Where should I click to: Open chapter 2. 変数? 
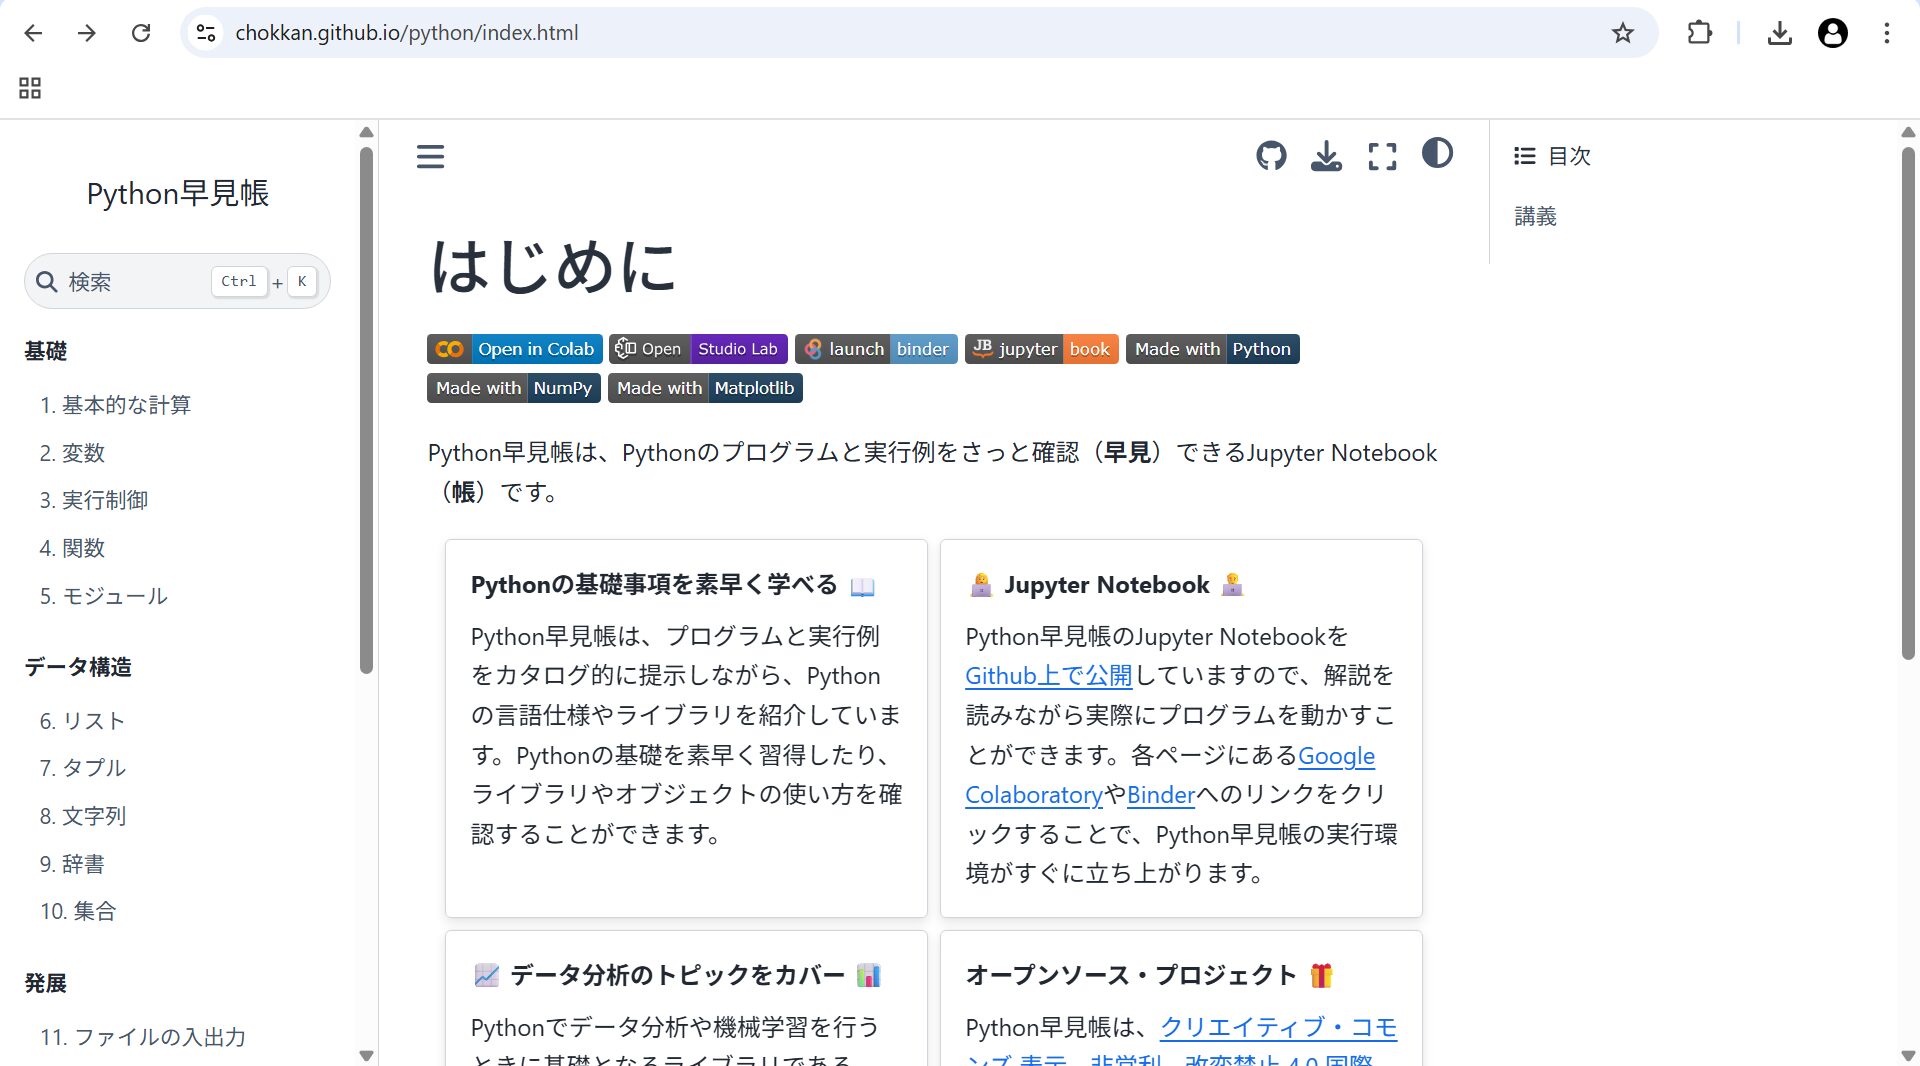coord(72,453)
